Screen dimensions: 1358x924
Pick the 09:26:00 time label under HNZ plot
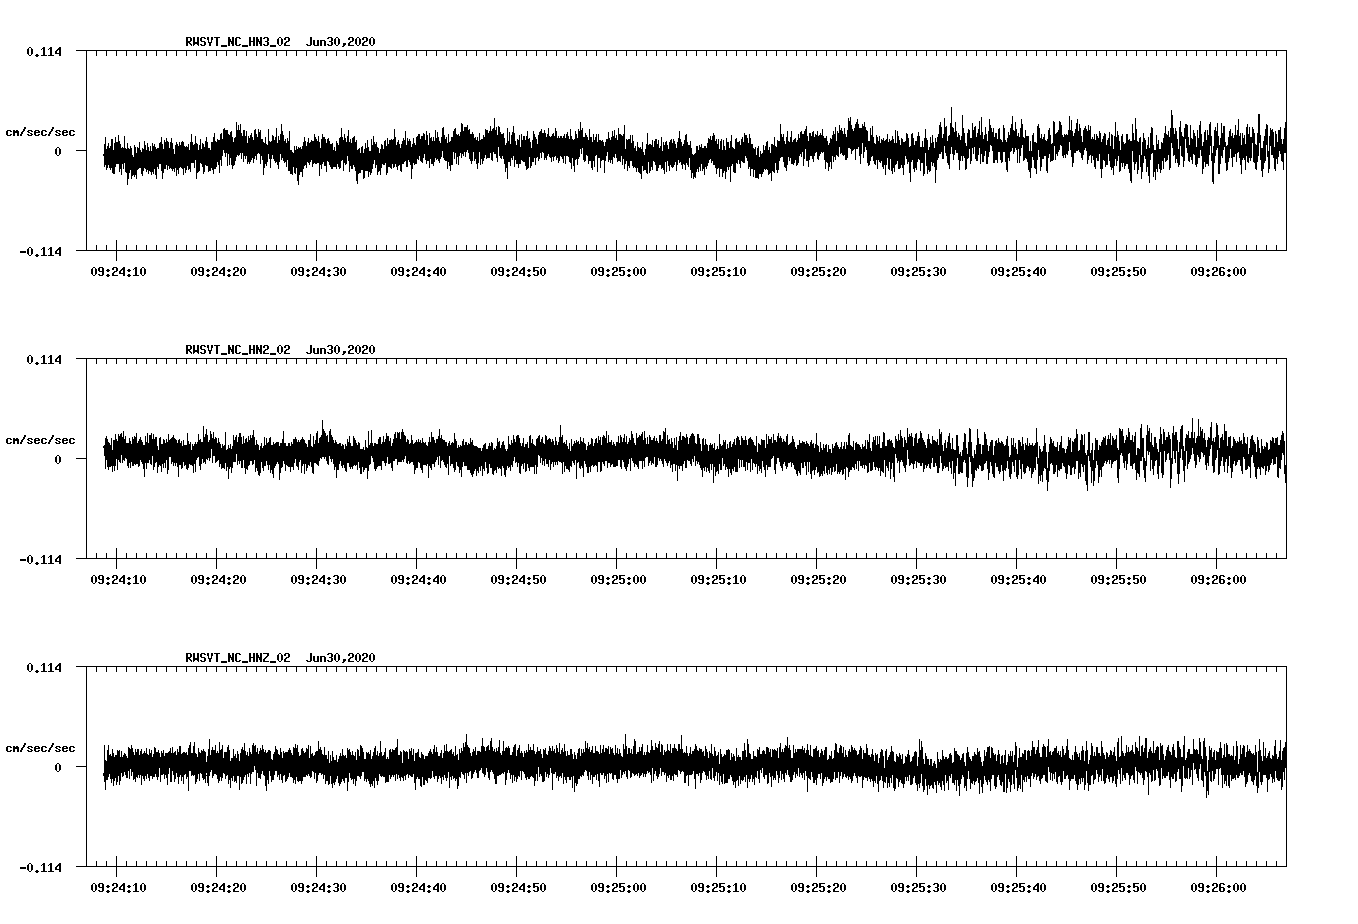tap(1218, 887)
